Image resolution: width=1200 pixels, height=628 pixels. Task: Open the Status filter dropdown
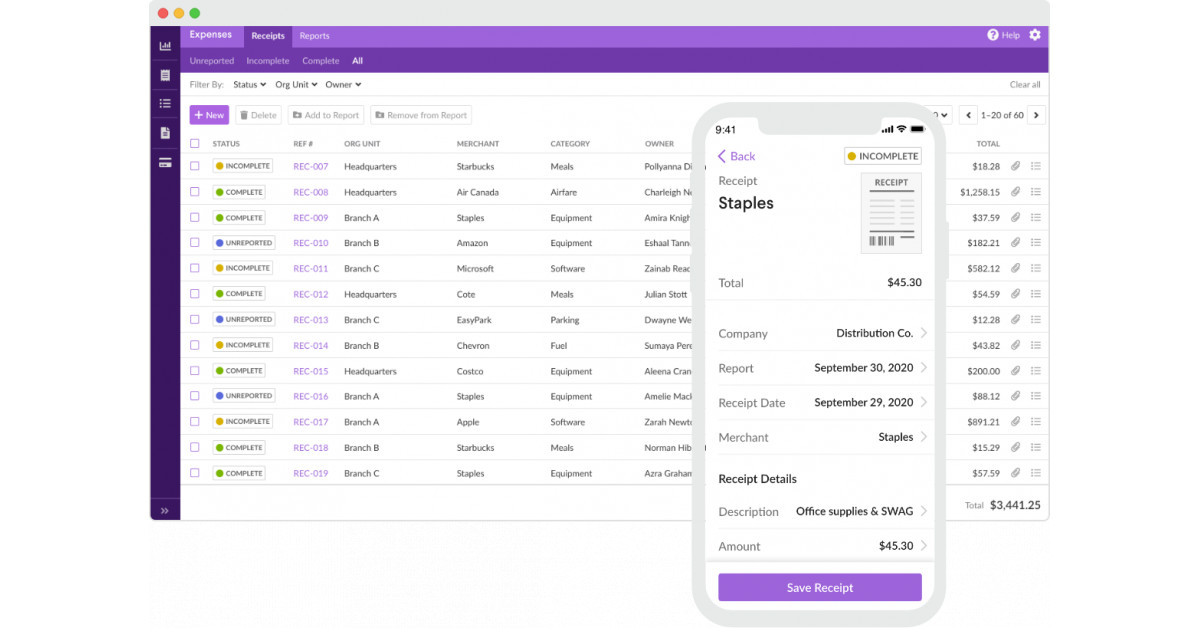coord(250,85)
